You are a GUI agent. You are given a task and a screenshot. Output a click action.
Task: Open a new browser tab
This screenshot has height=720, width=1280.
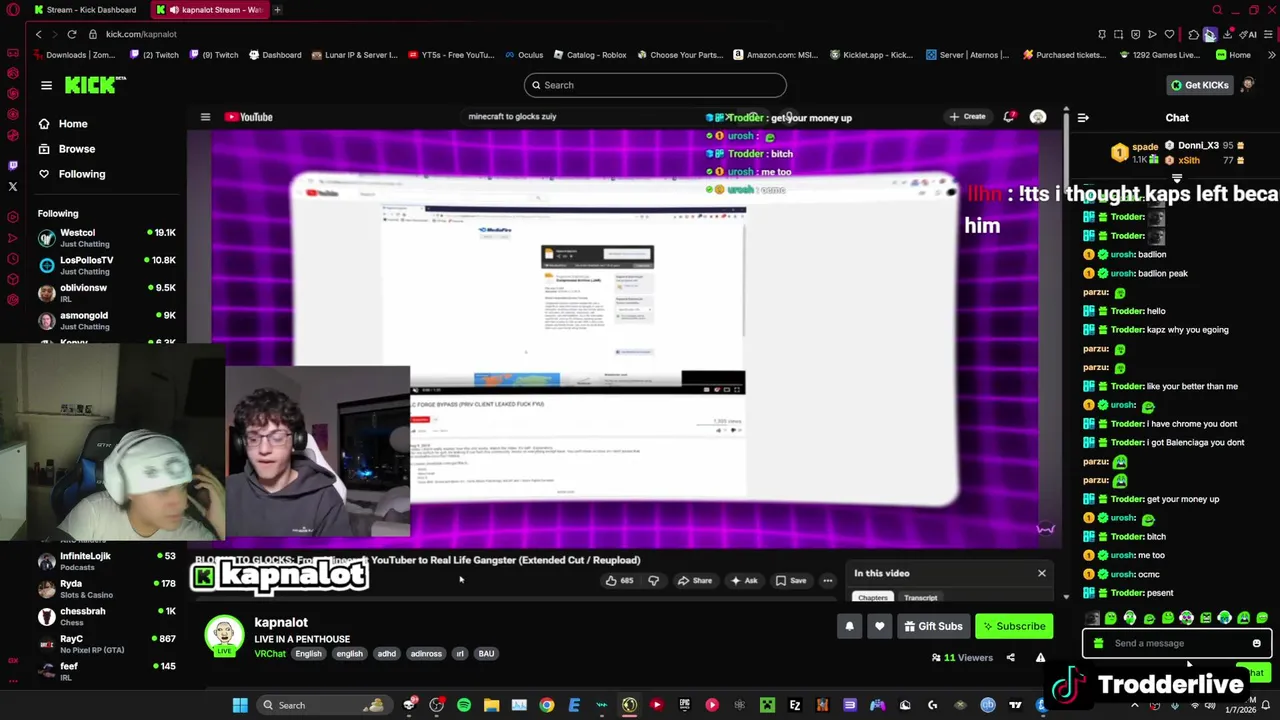coord(278,10)
